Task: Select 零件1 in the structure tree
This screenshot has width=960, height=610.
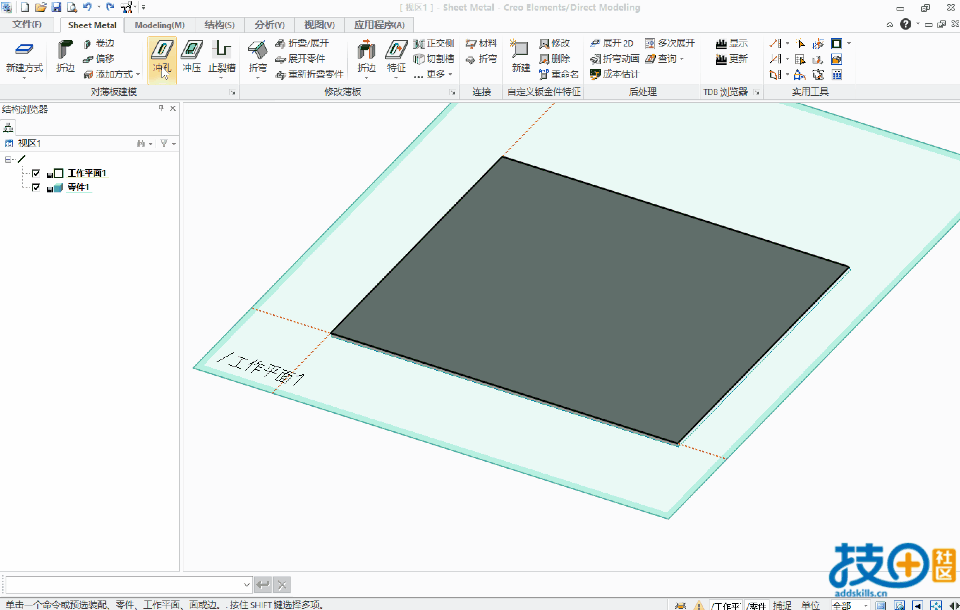Action: pyautogui.click(x=78, y=187)
